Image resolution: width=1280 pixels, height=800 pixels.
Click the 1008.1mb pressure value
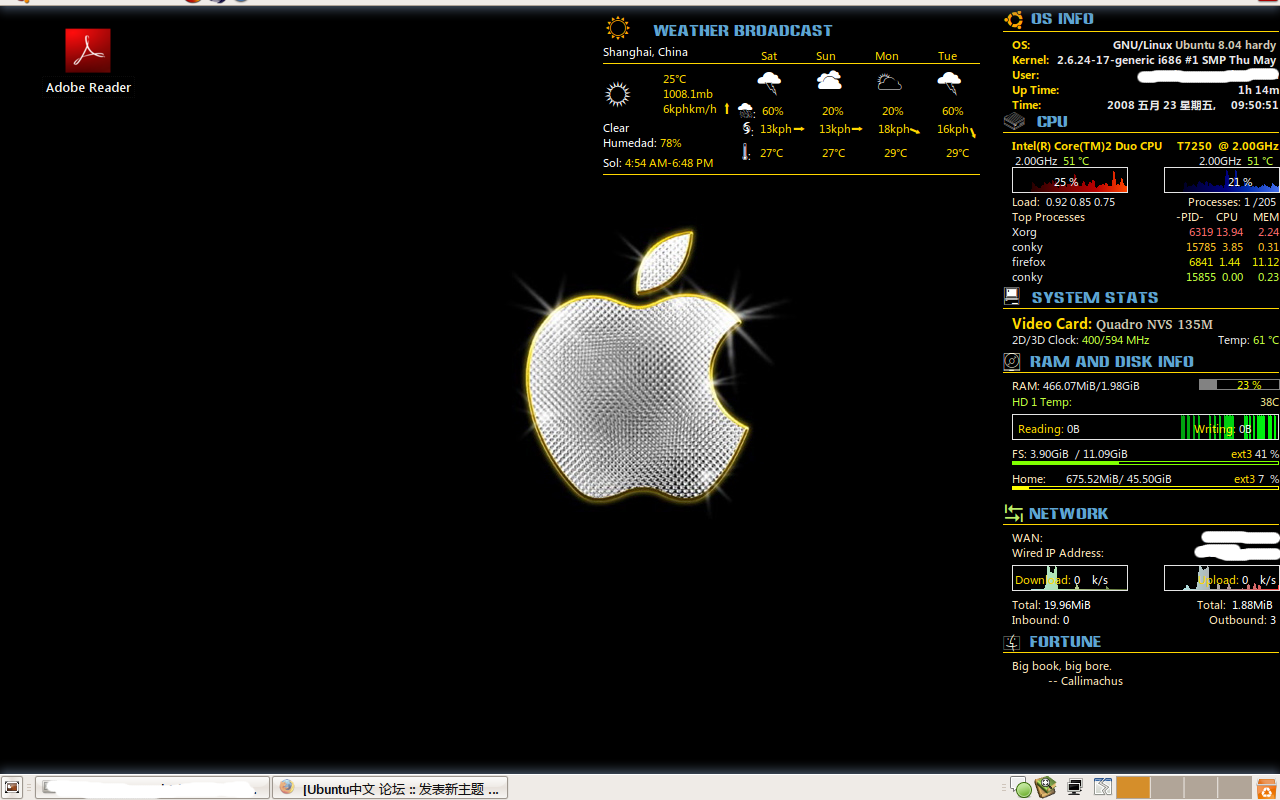coord(688,94)
